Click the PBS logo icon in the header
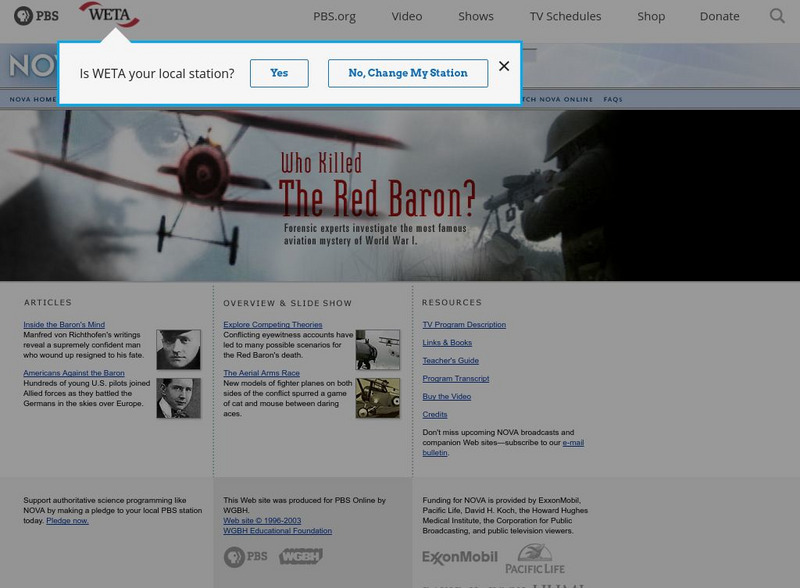 click(x=36, y=16)
